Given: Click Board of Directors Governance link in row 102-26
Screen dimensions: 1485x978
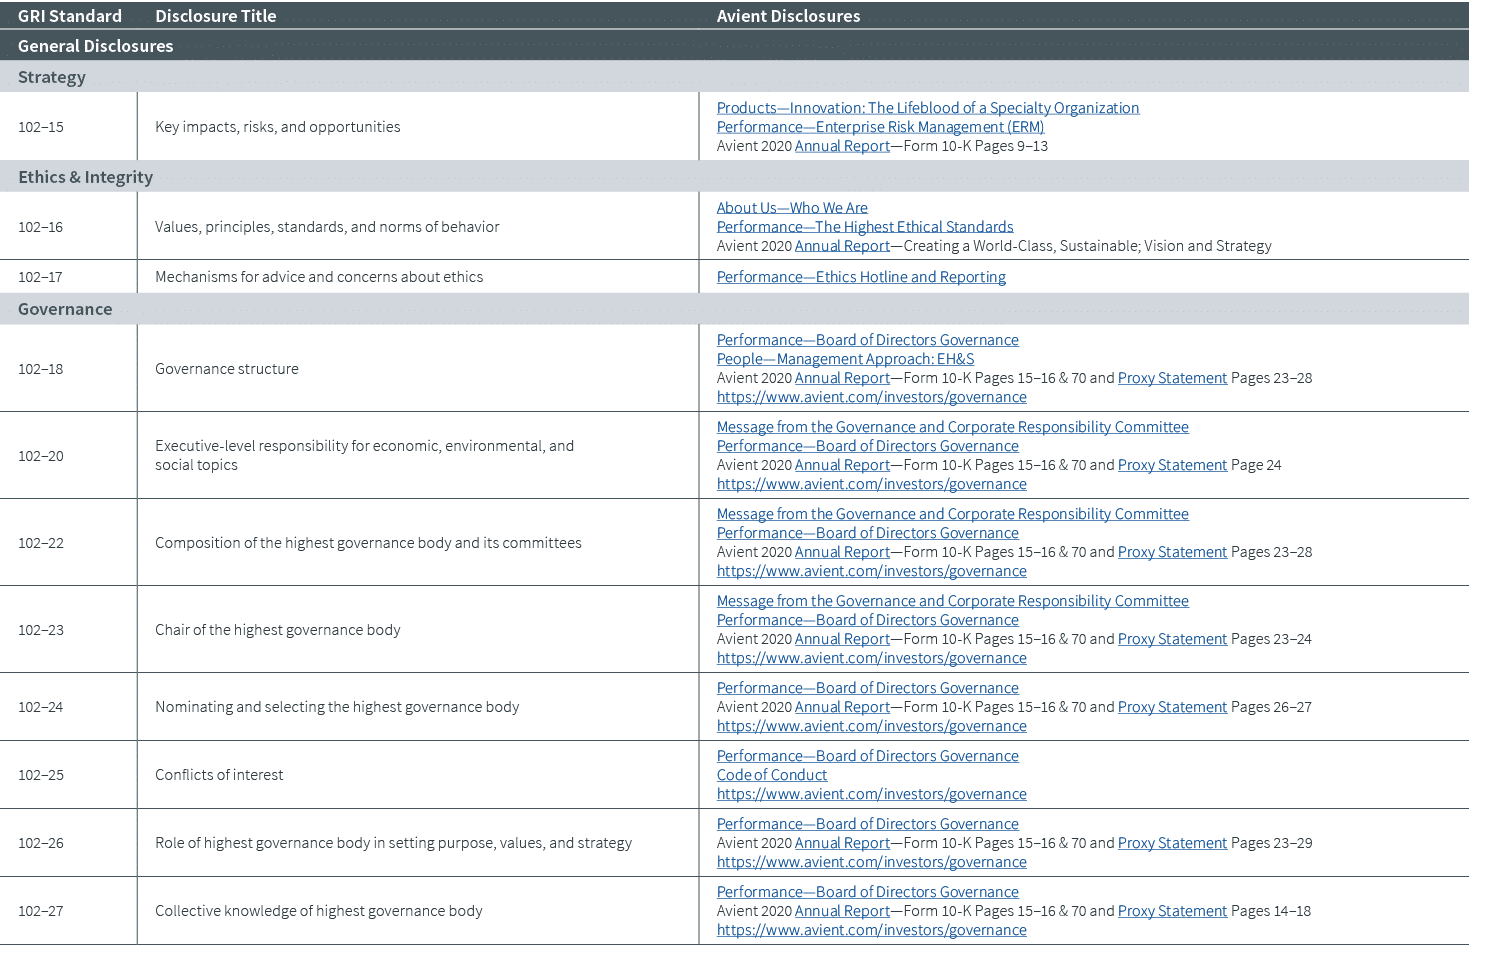Looking at the screenshot, I should tap(867, 824).
